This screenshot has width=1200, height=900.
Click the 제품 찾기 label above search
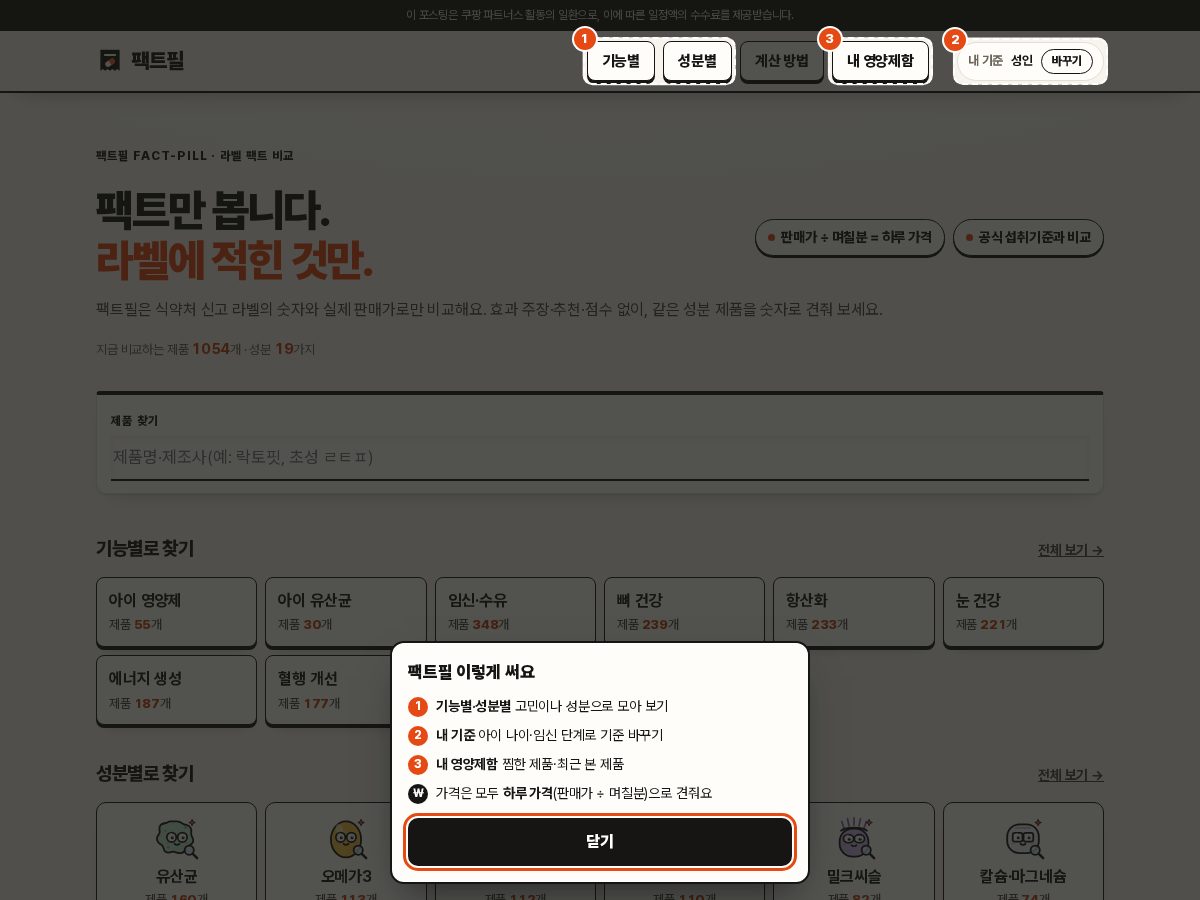[x=134, y=421]
